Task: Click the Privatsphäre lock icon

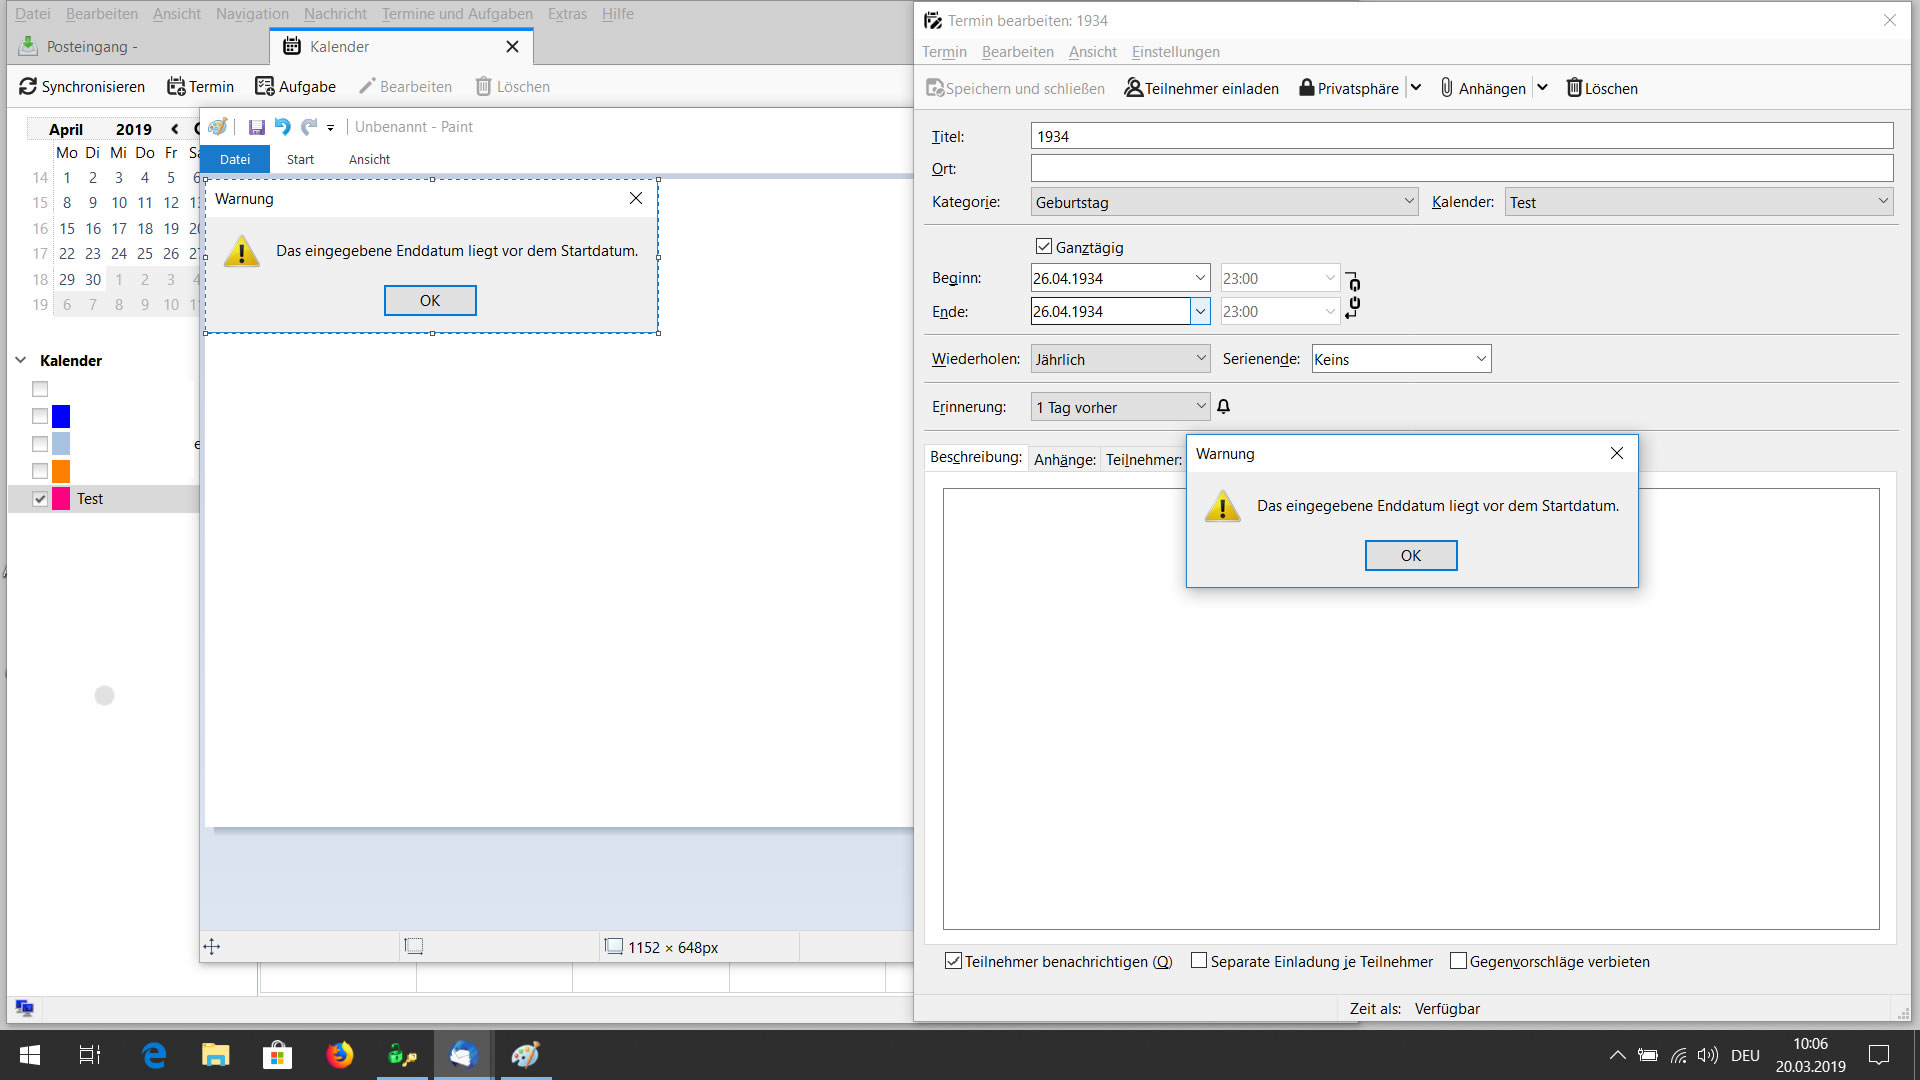Action: pyautogui.click(x=1306, y=88)
